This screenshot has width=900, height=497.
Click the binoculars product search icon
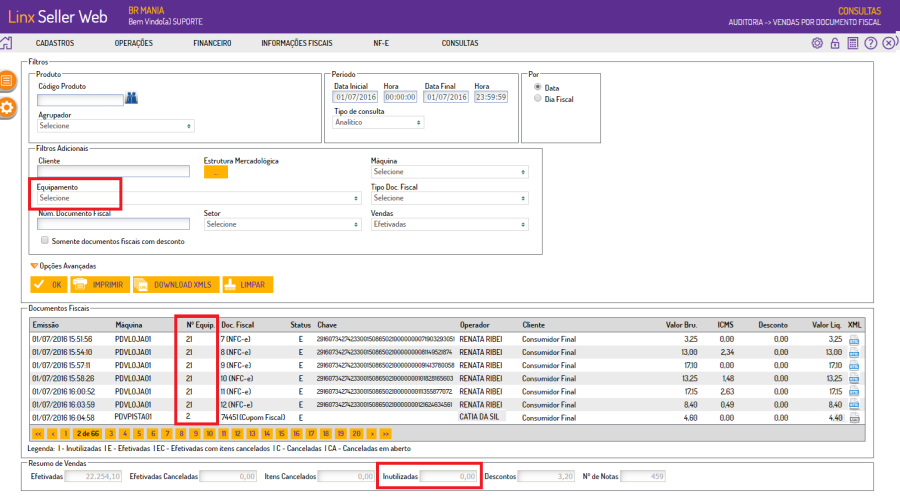click(x=130, y=98)
